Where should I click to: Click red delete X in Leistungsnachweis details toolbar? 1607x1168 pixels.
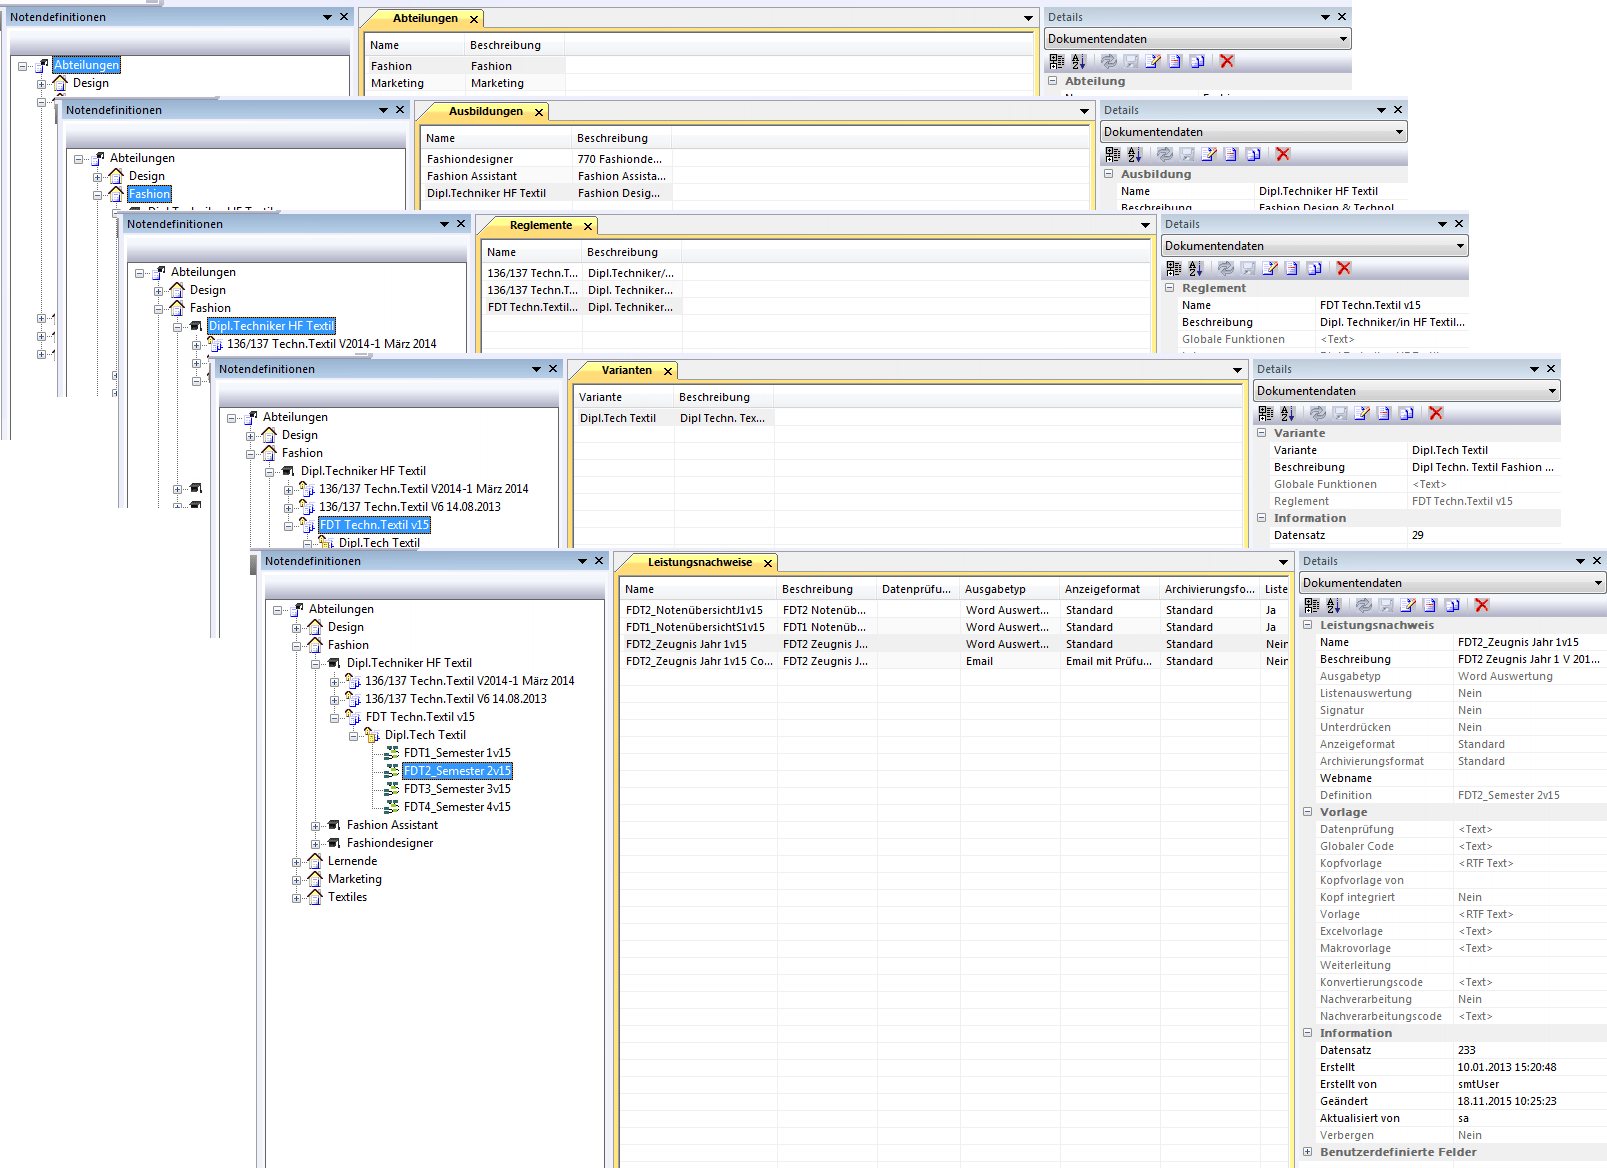pos(1482,605)
